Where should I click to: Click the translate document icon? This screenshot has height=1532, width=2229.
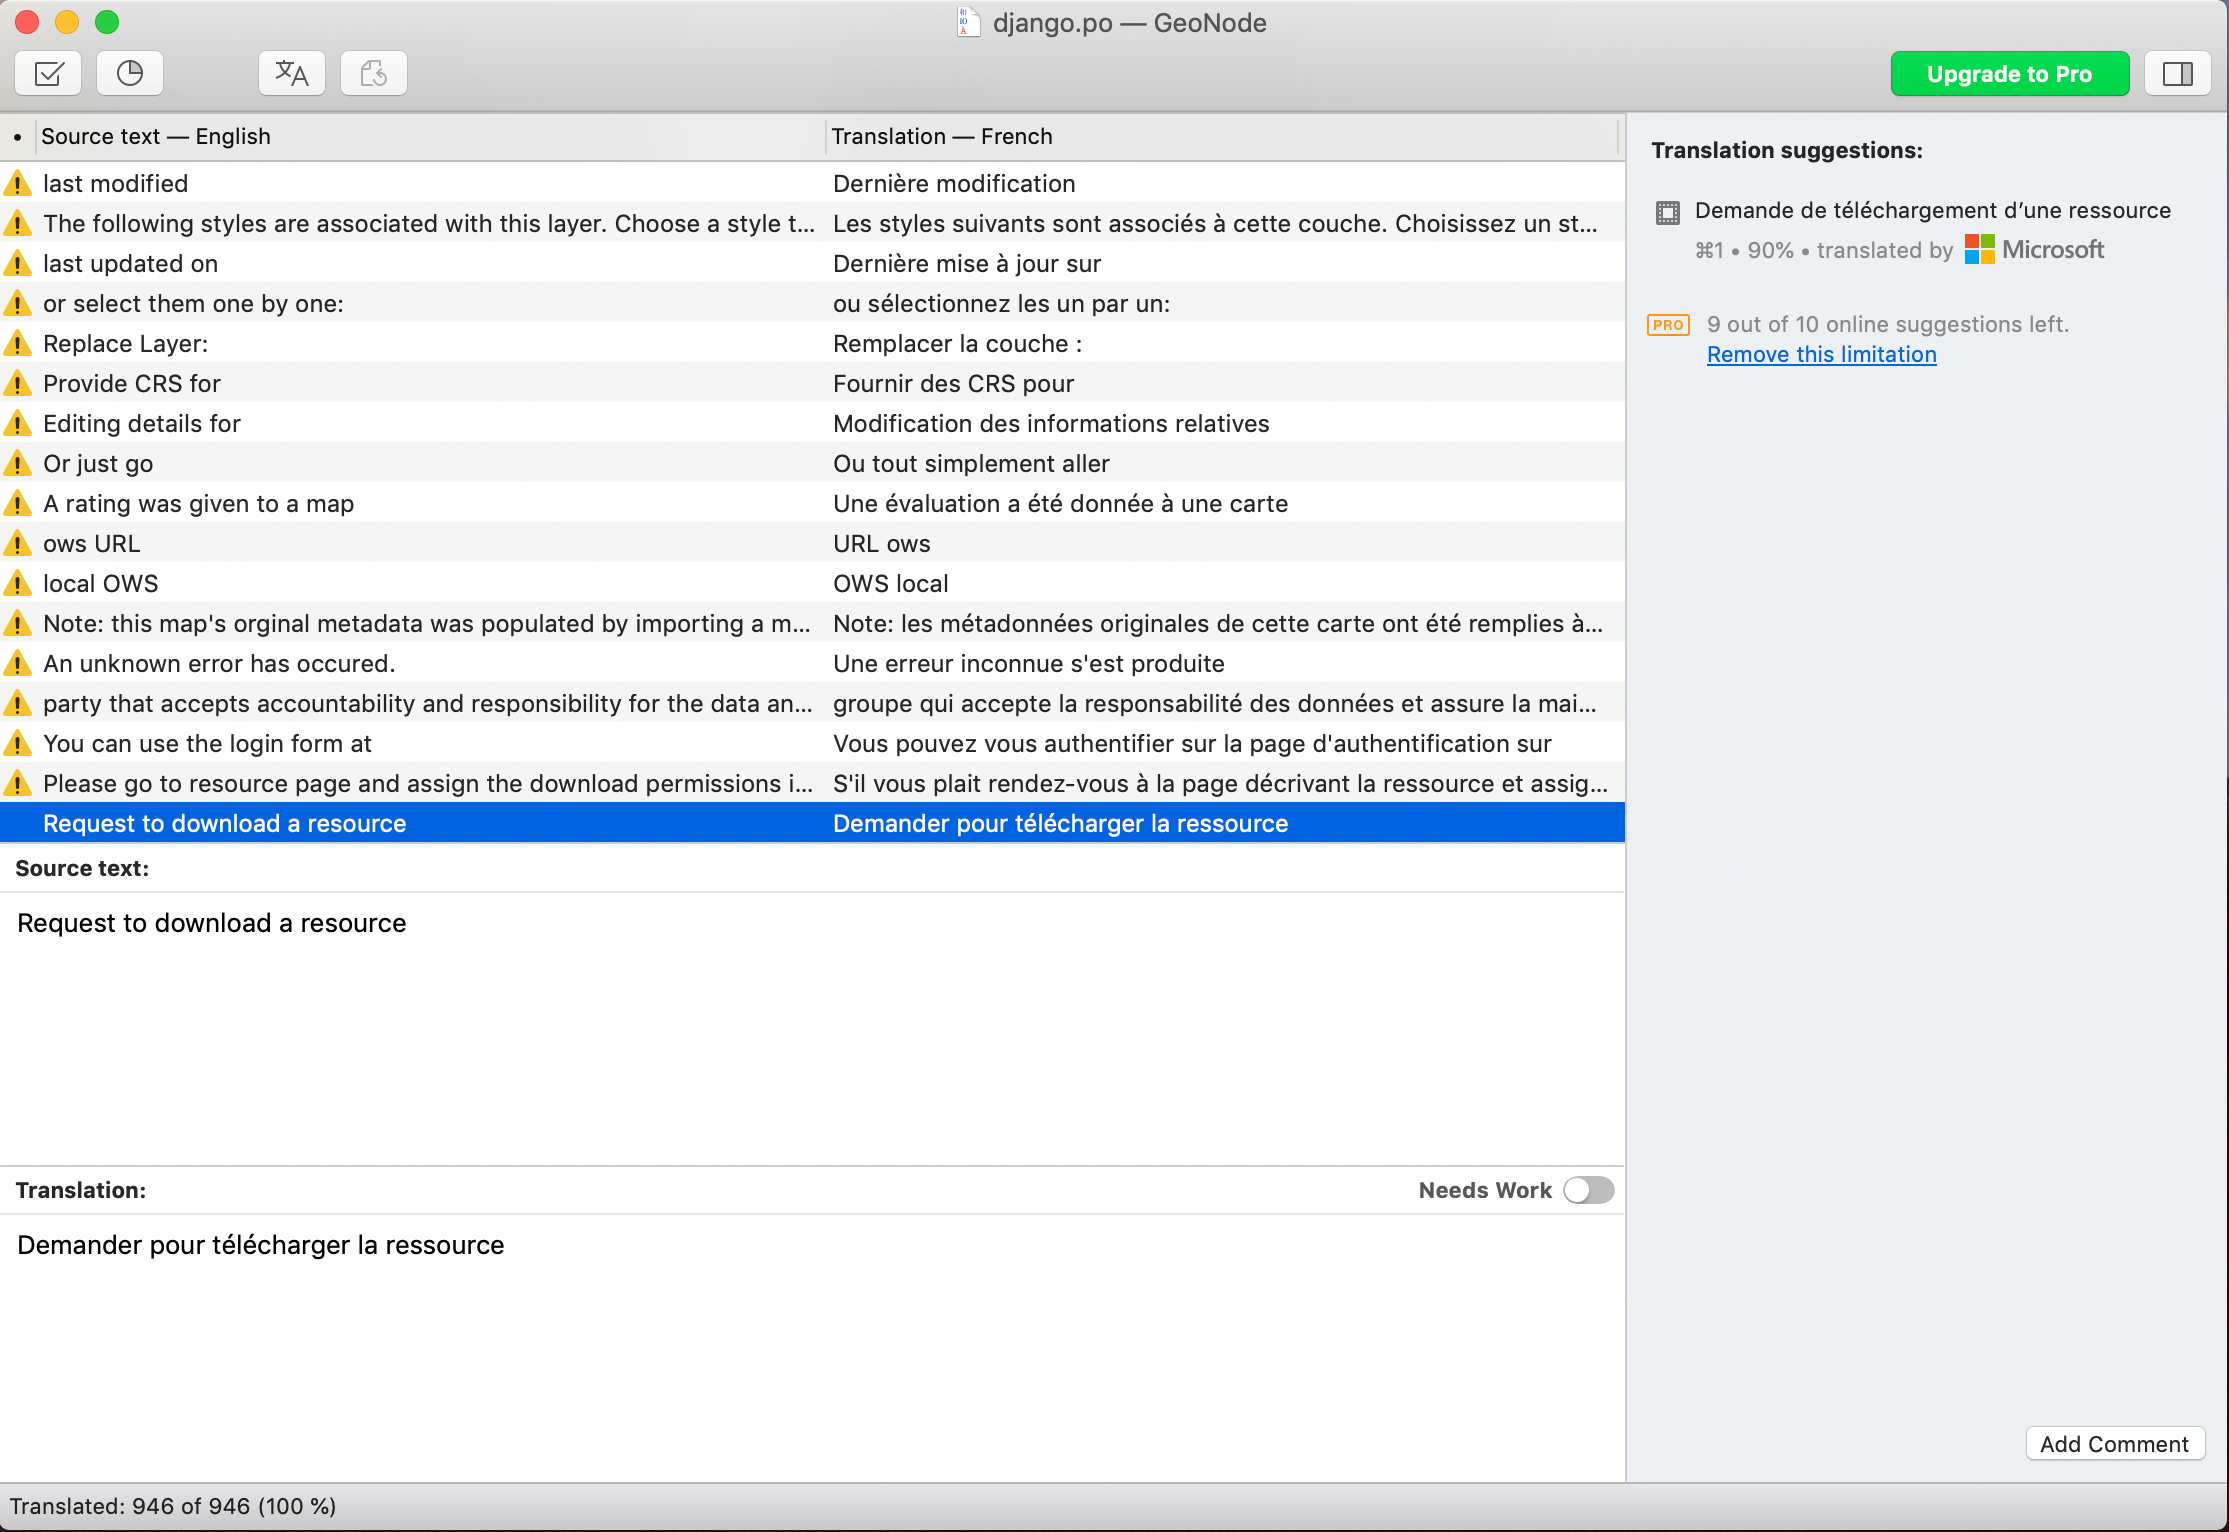coord(288,73)
